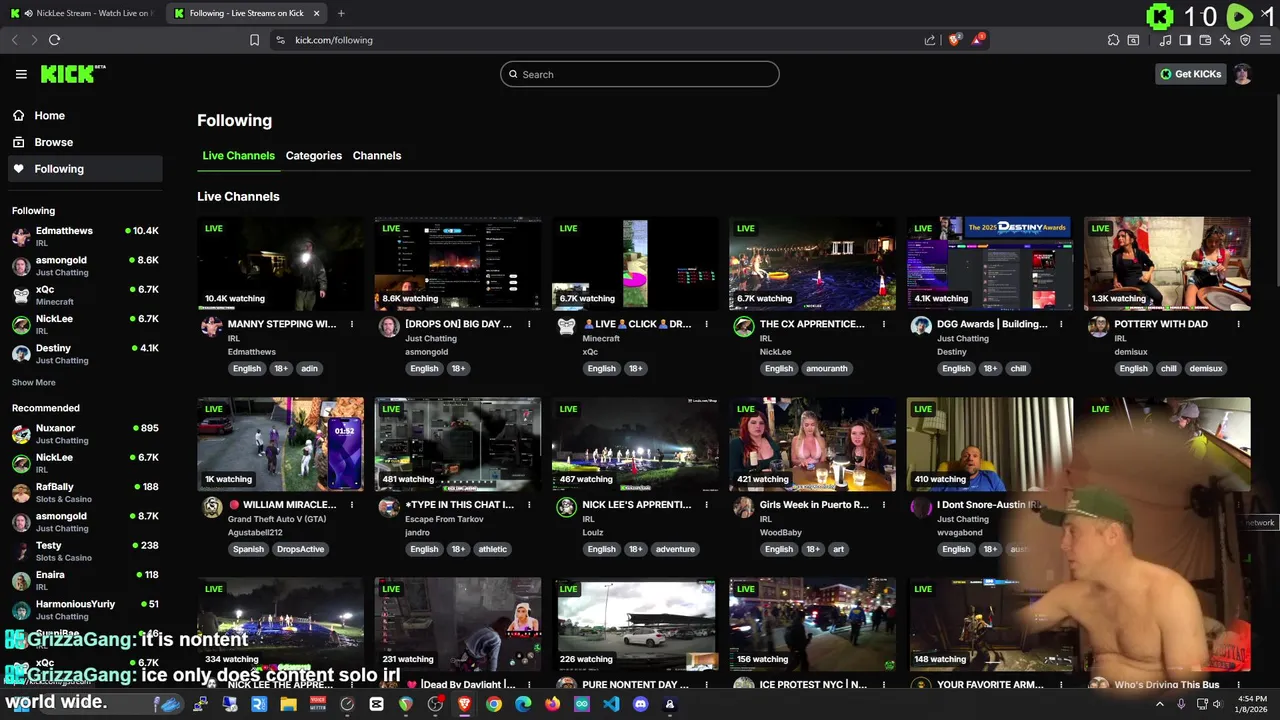This screenshot has width=1280, height=720.
Task: Select Following in sidebar
Action: pyautogui.click(x=85, y=169)
